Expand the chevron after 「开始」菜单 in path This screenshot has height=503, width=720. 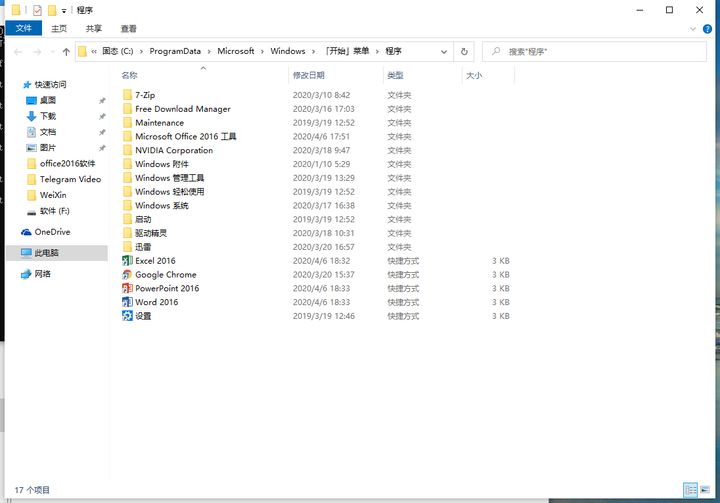[377, 51]
